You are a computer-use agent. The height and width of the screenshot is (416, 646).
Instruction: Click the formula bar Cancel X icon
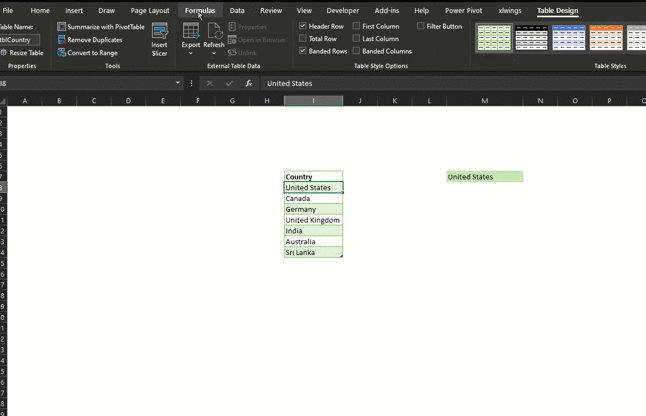coord(210,83)
